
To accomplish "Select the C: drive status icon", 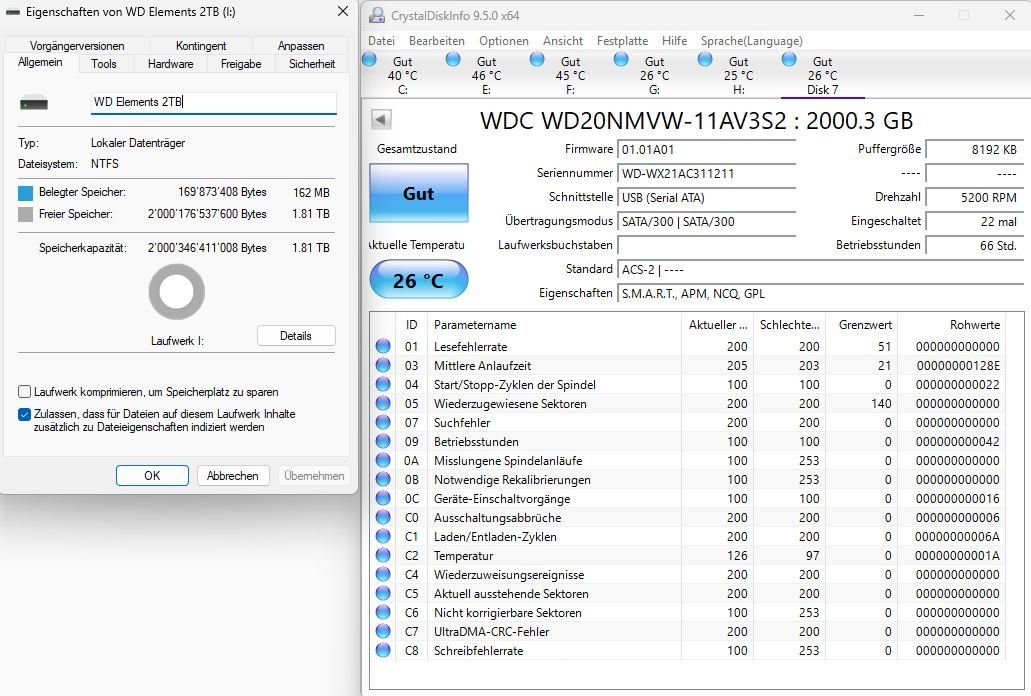I will click(x=370, y=60).
